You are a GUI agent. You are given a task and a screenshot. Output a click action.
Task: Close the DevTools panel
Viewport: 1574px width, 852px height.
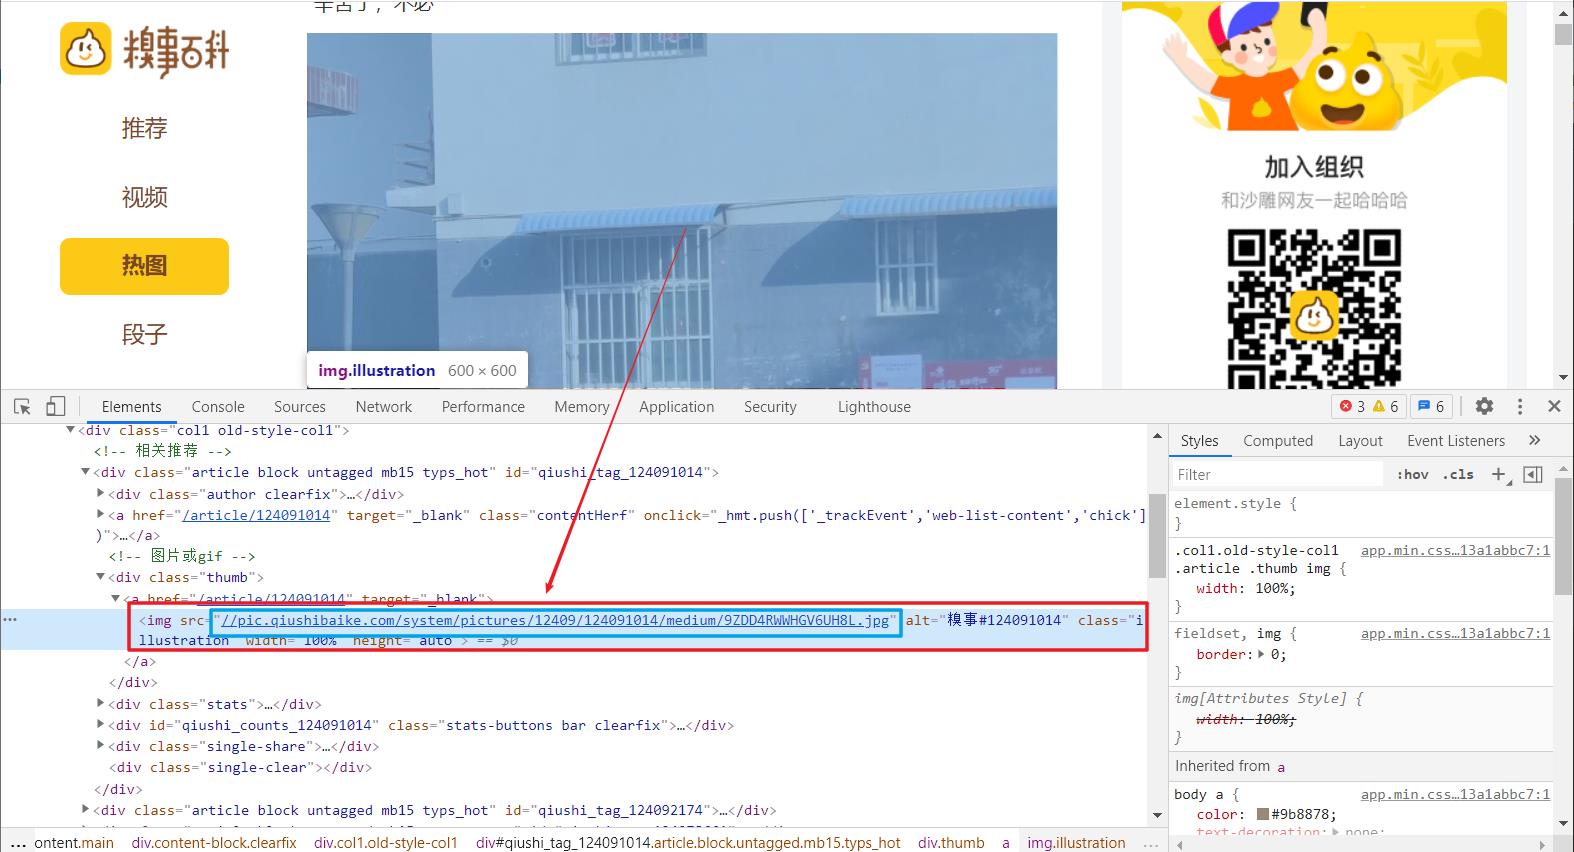pyautogui.click(x=1554, y=406)
